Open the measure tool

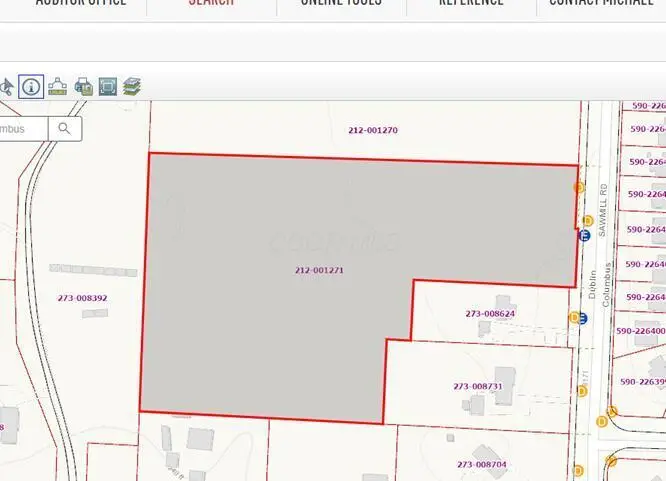click(x=57, y=87)
